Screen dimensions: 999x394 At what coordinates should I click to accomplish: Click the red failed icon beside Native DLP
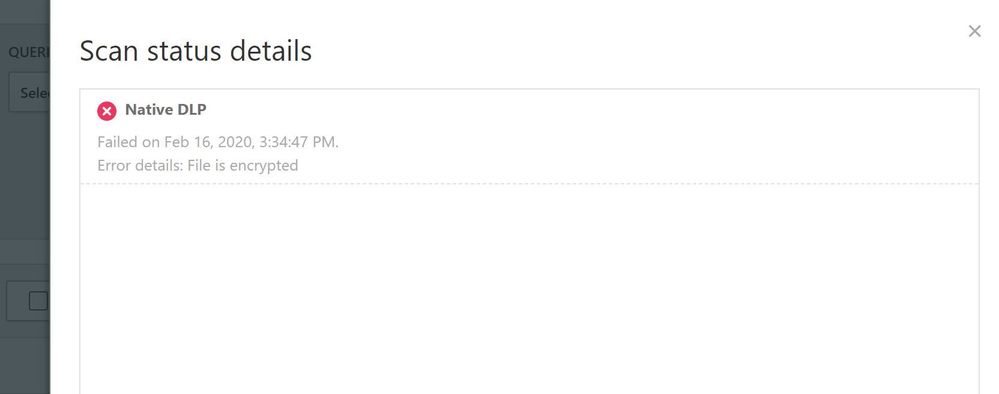(106, 111)
